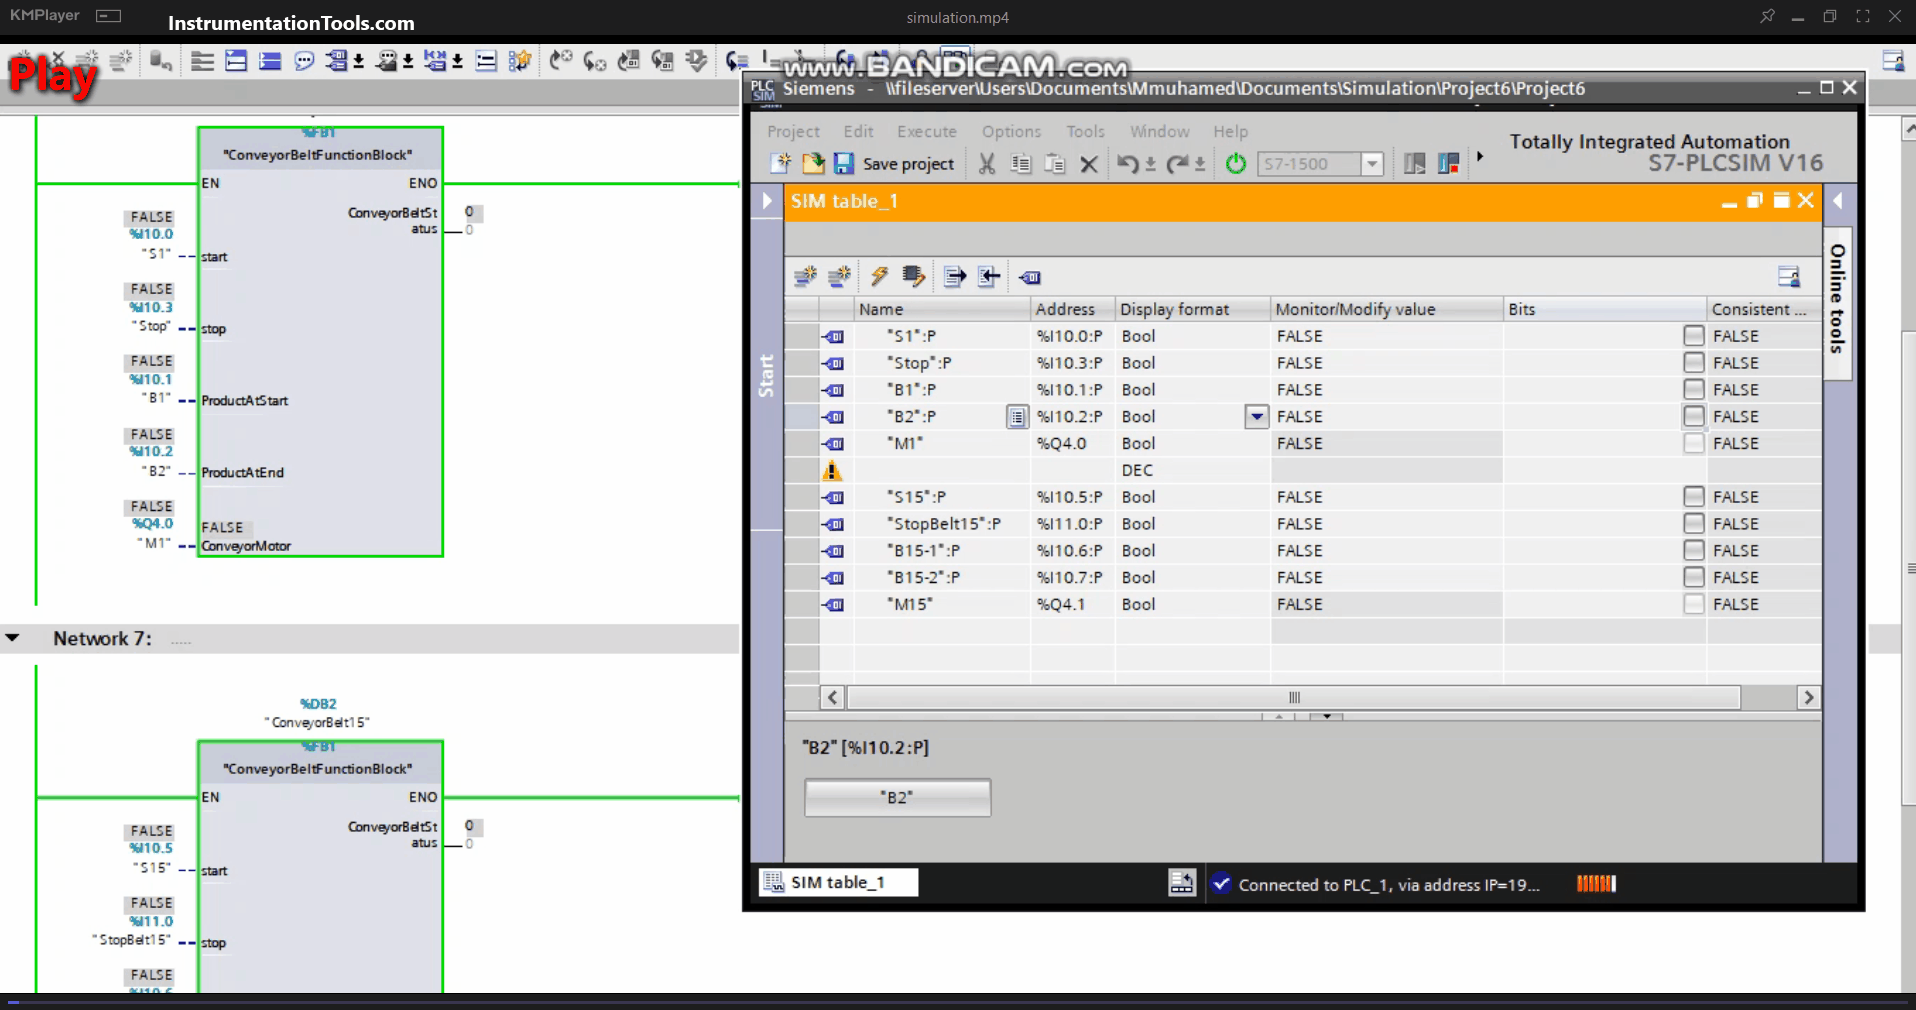Click the status bar diagnostics icon
The image size is (1916, 1010).
1182,883
